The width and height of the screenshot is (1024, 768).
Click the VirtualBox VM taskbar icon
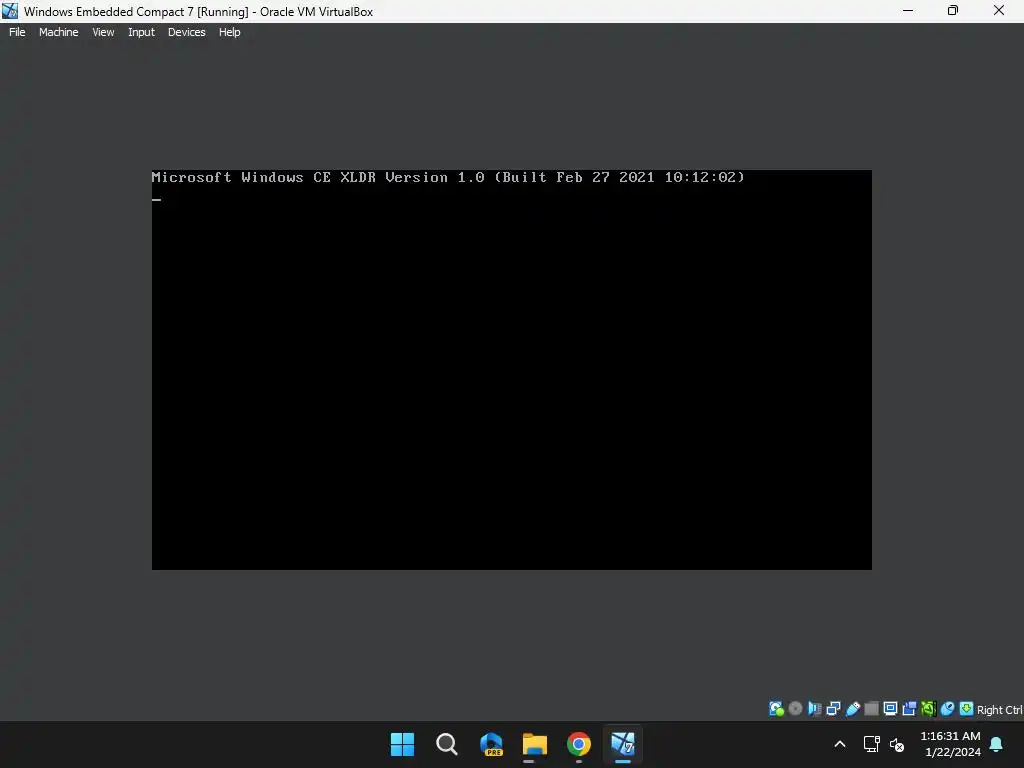622,744
